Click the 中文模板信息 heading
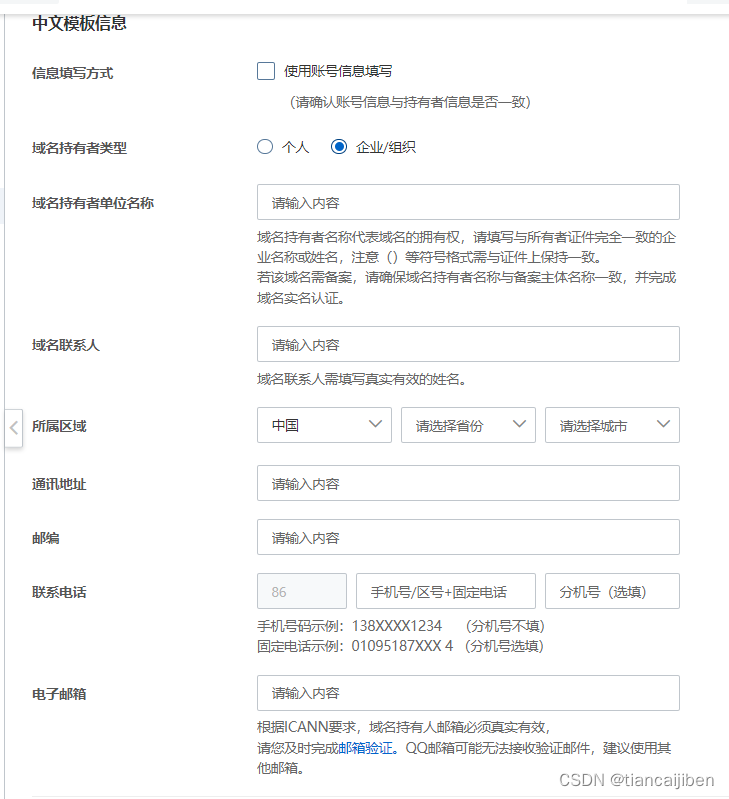Screen dimensions: 729x799 tap(79, 23)
